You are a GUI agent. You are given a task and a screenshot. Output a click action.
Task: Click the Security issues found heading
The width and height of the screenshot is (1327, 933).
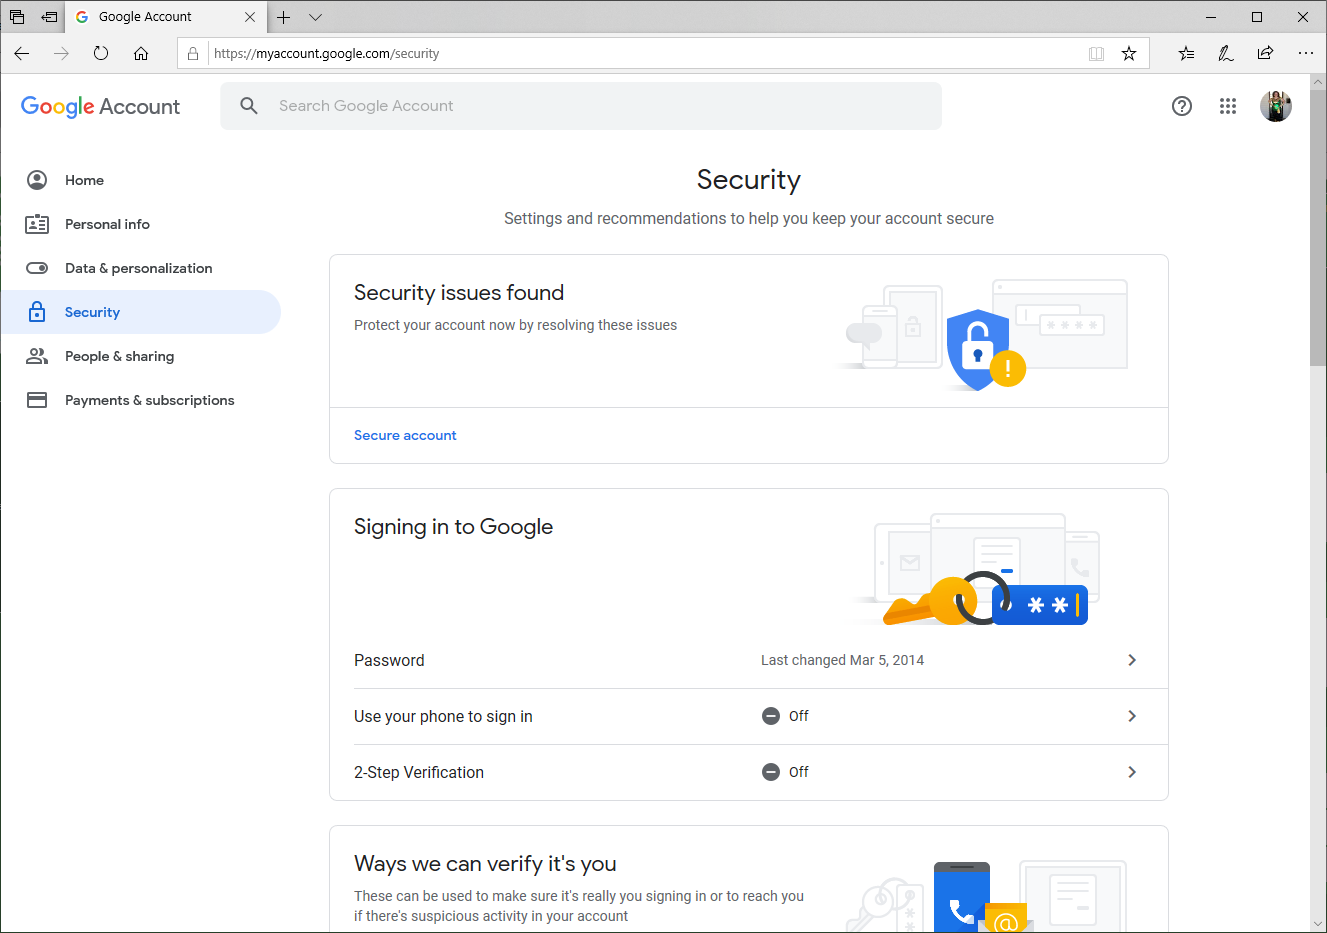[459, 293]
